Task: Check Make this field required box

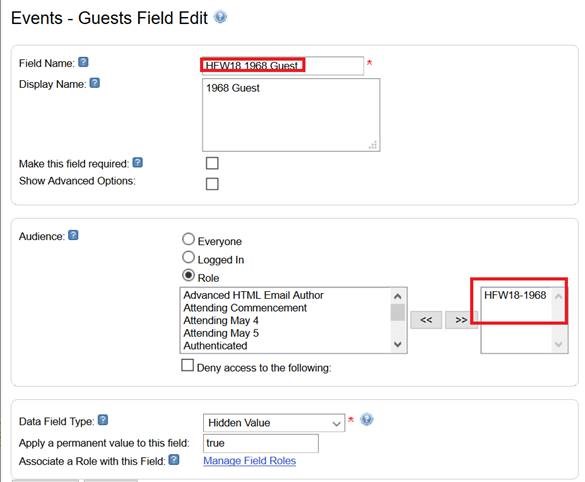Action: tap(212, 163)
